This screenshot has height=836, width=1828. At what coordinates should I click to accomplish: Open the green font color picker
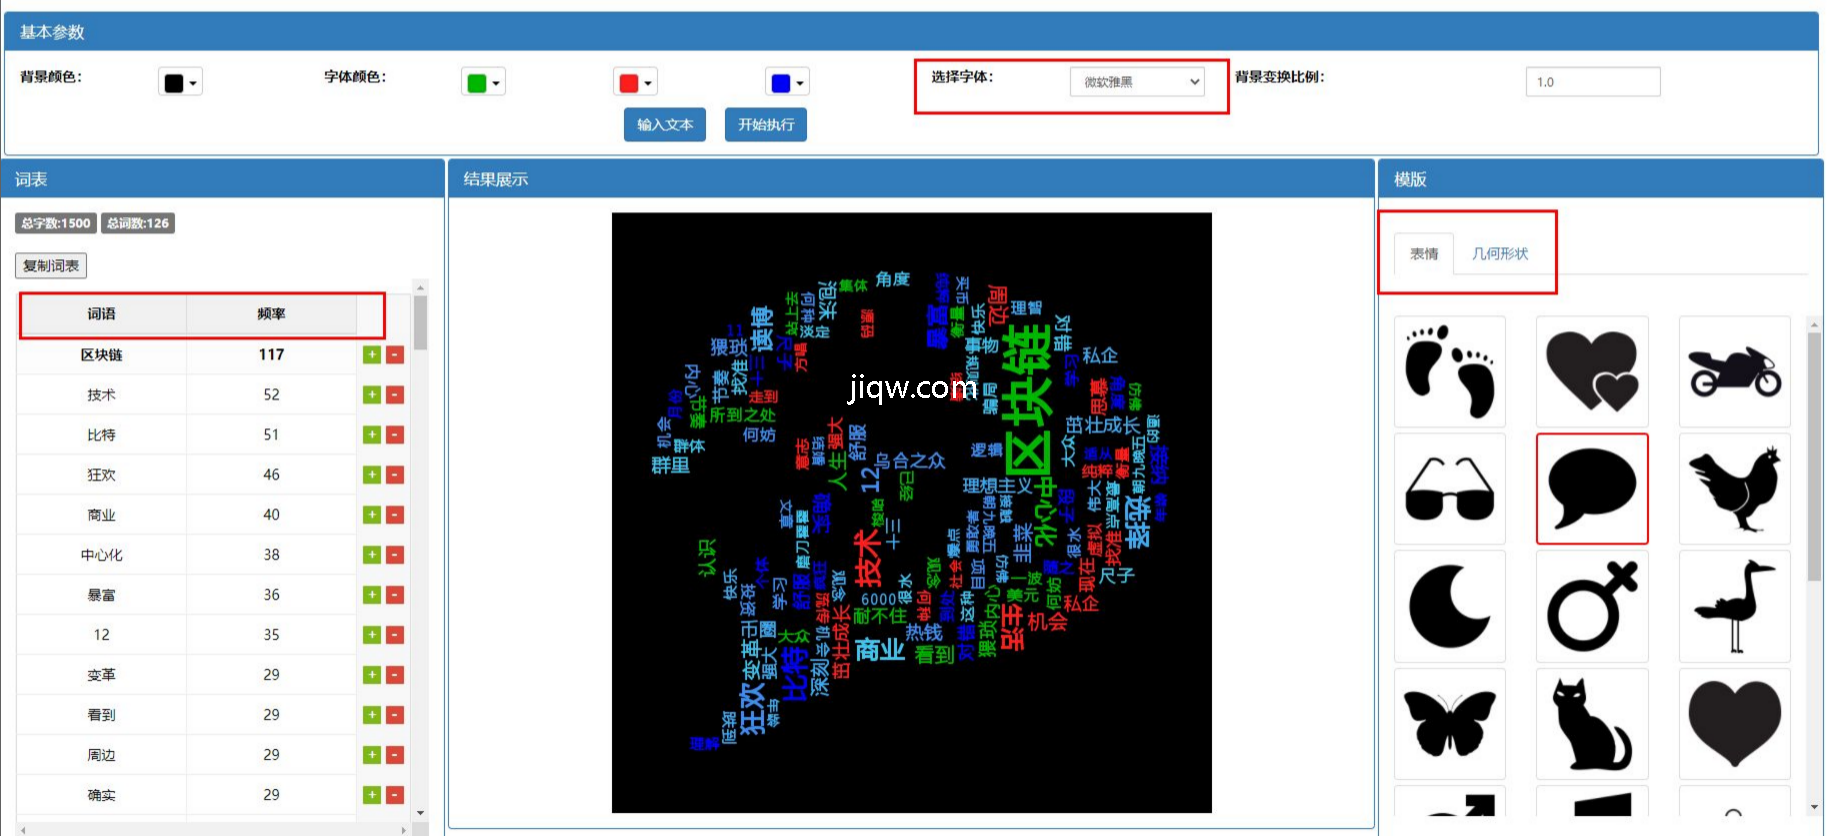click(x=483, y=82)
